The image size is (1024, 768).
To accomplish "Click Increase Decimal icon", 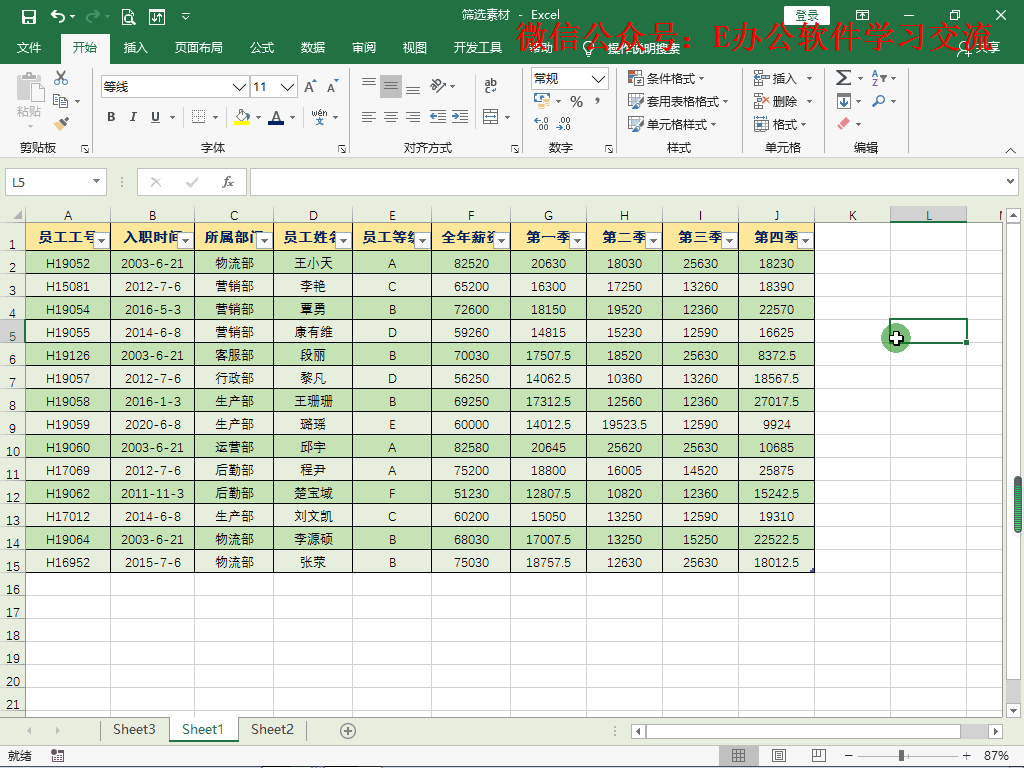I will (541, 123).
